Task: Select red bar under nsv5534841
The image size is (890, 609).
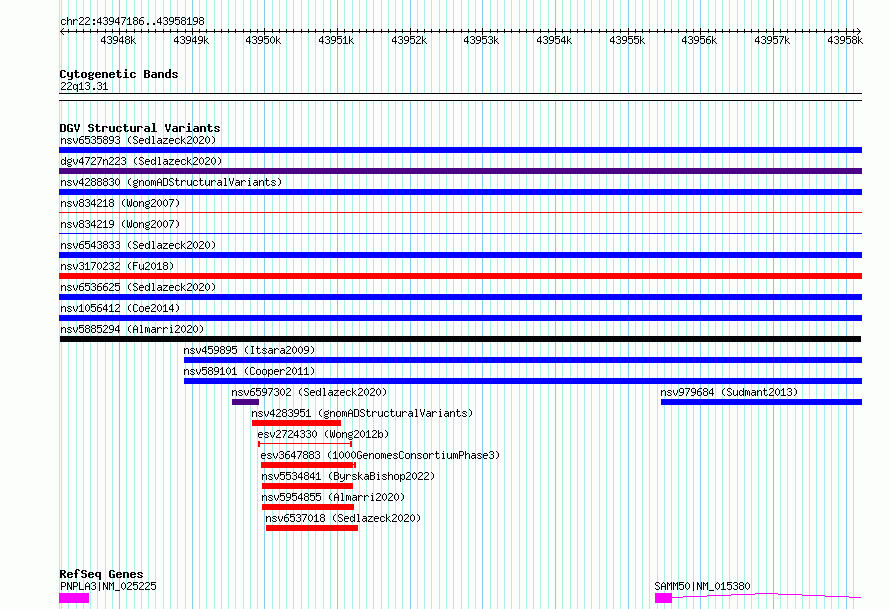Action: point(307,486)
